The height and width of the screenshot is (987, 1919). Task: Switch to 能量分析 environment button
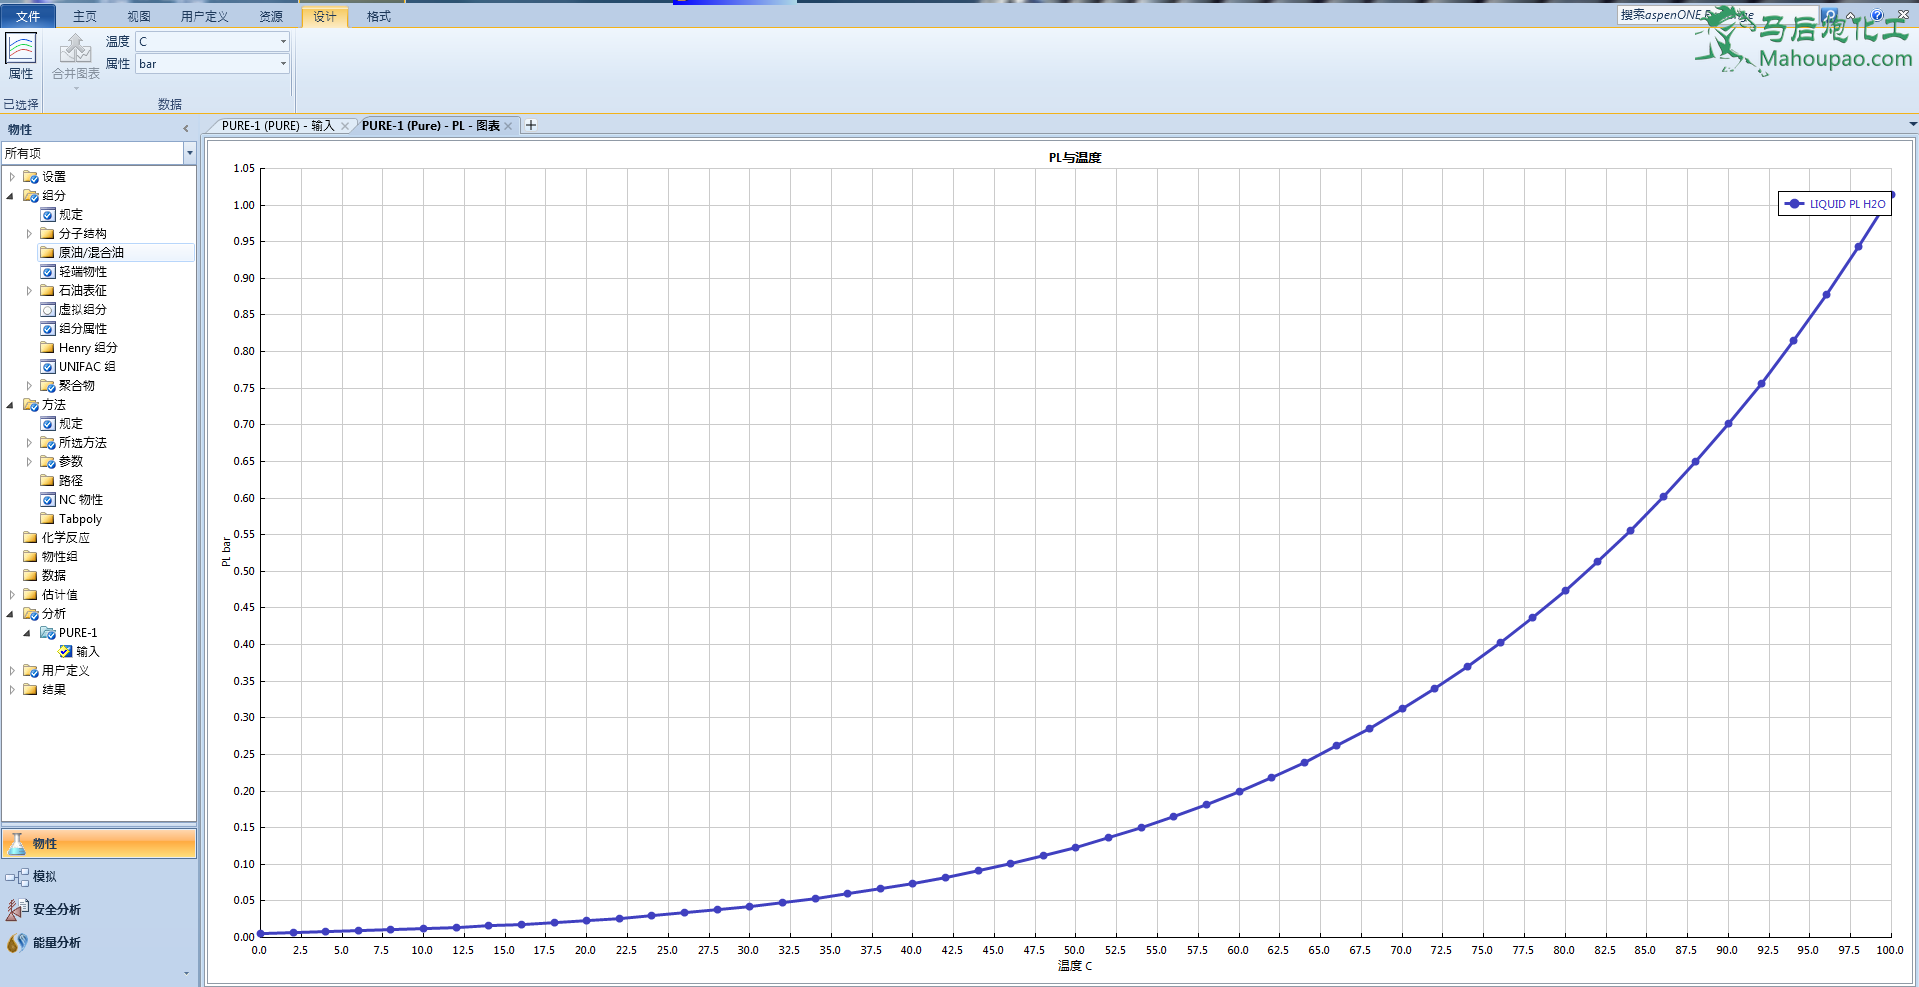(x=99, y=943)
